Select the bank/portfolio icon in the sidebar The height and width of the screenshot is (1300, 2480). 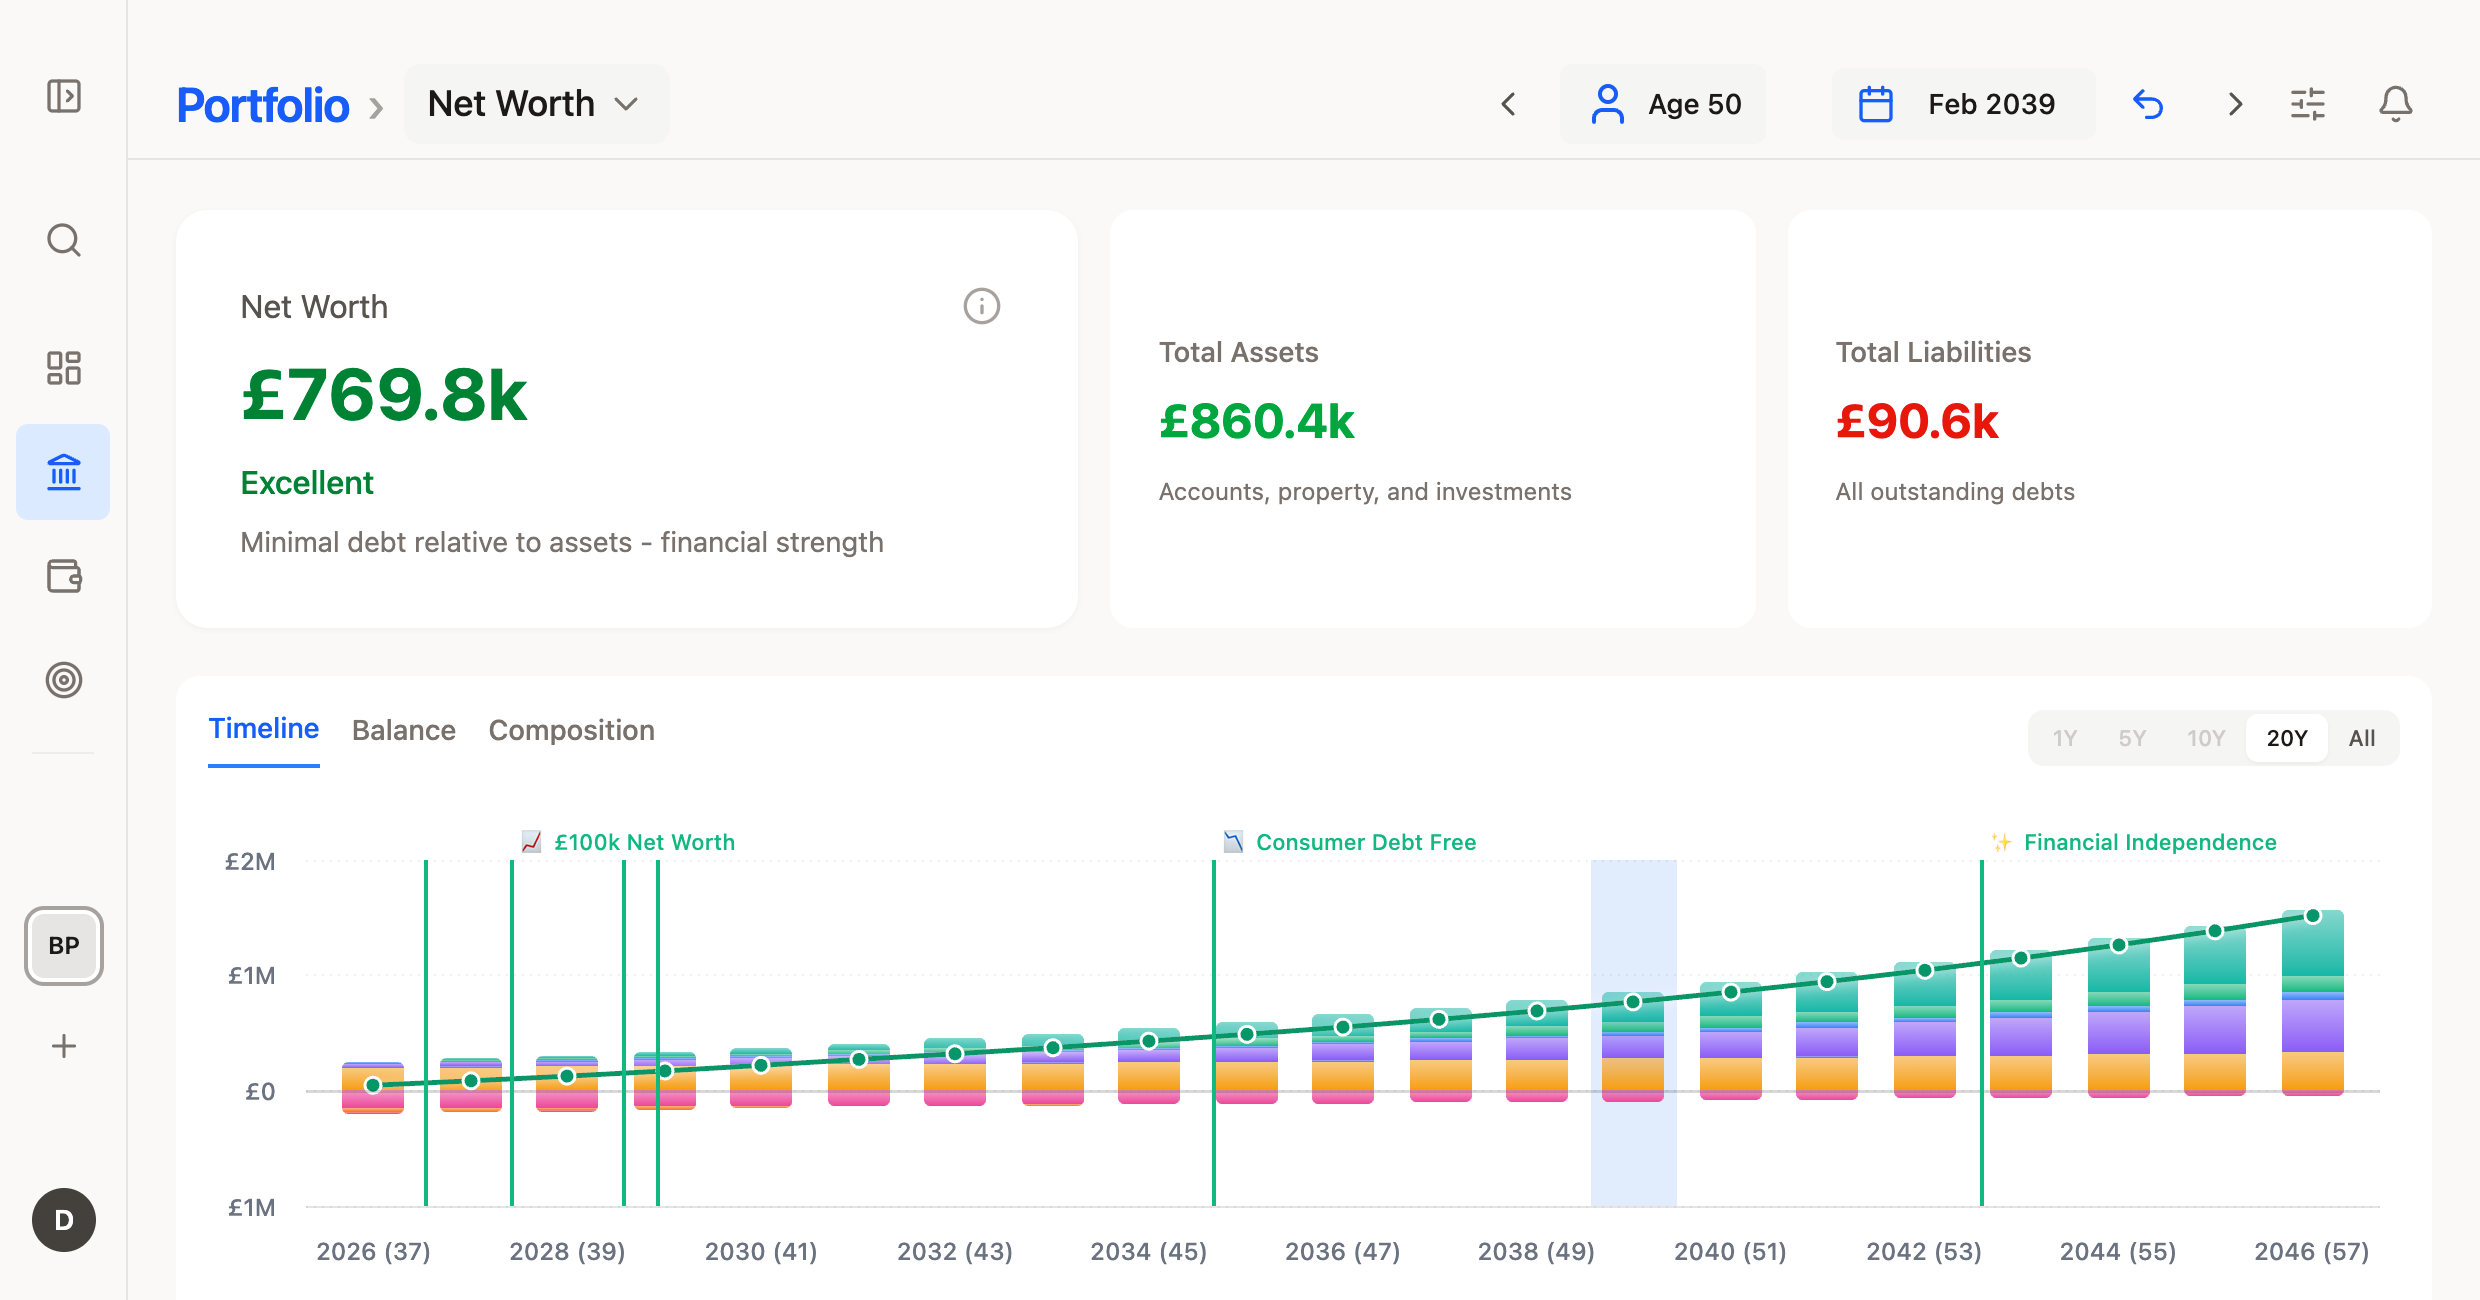click(63, 472)
